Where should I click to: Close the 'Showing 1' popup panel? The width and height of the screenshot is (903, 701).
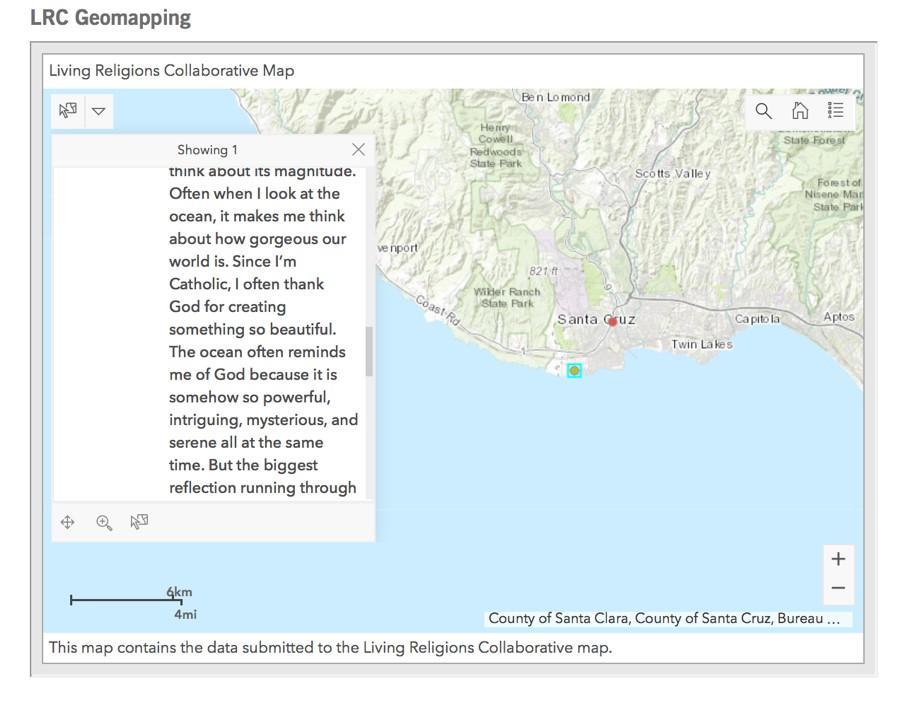(358, 150)
